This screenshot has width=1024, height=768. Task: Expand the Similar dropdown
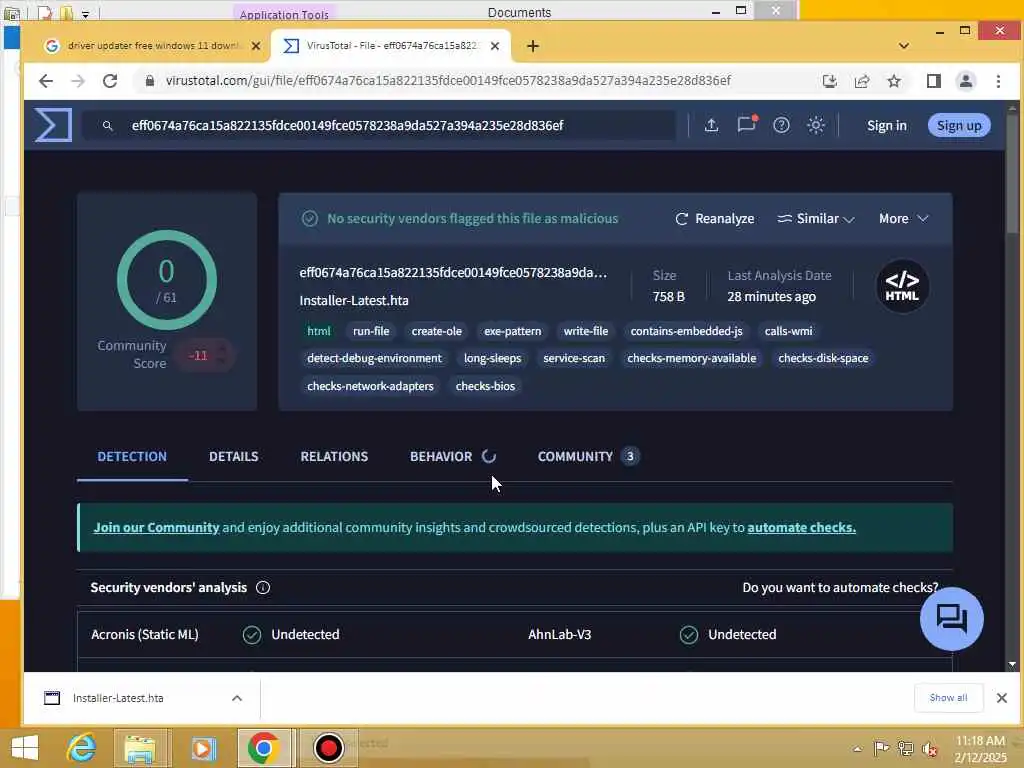[816, 219]
